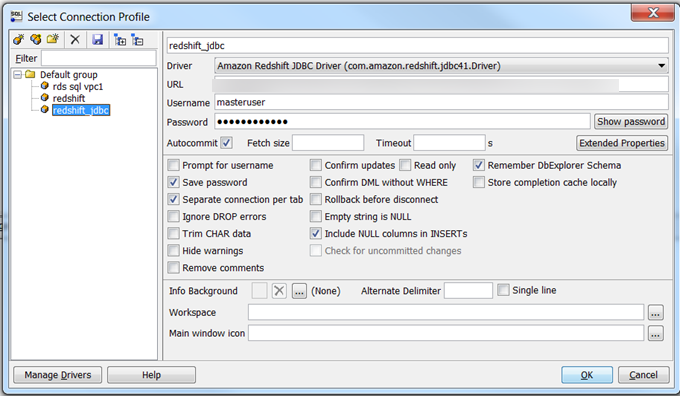Confirm with the OK button

(587, 375)
